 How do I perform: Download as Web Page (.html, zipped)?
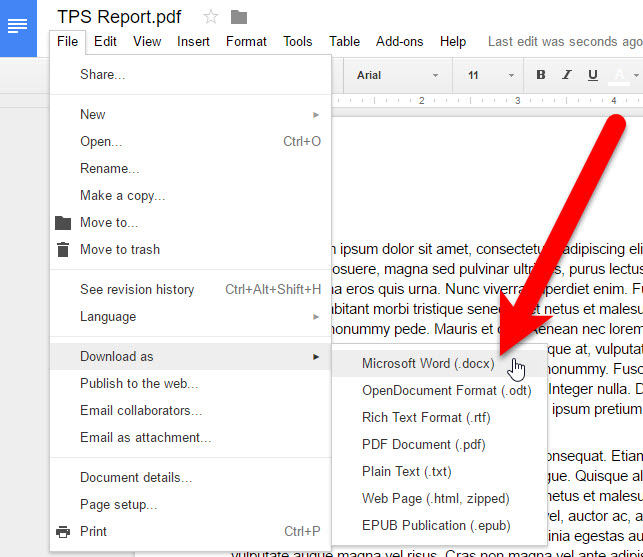point(439,499)
